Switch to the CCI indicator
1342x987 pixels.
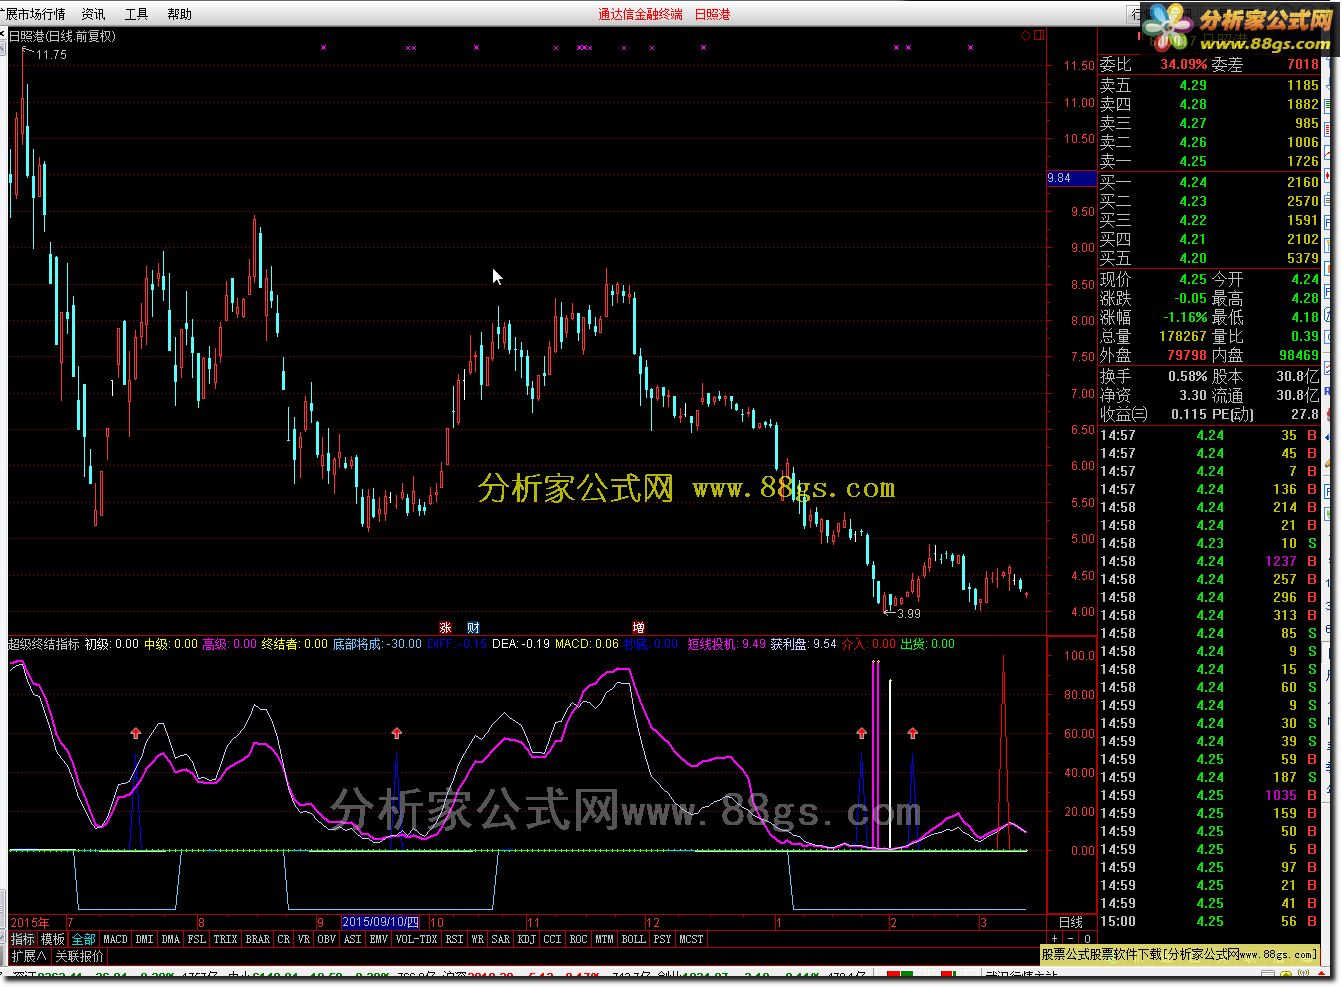553,939
